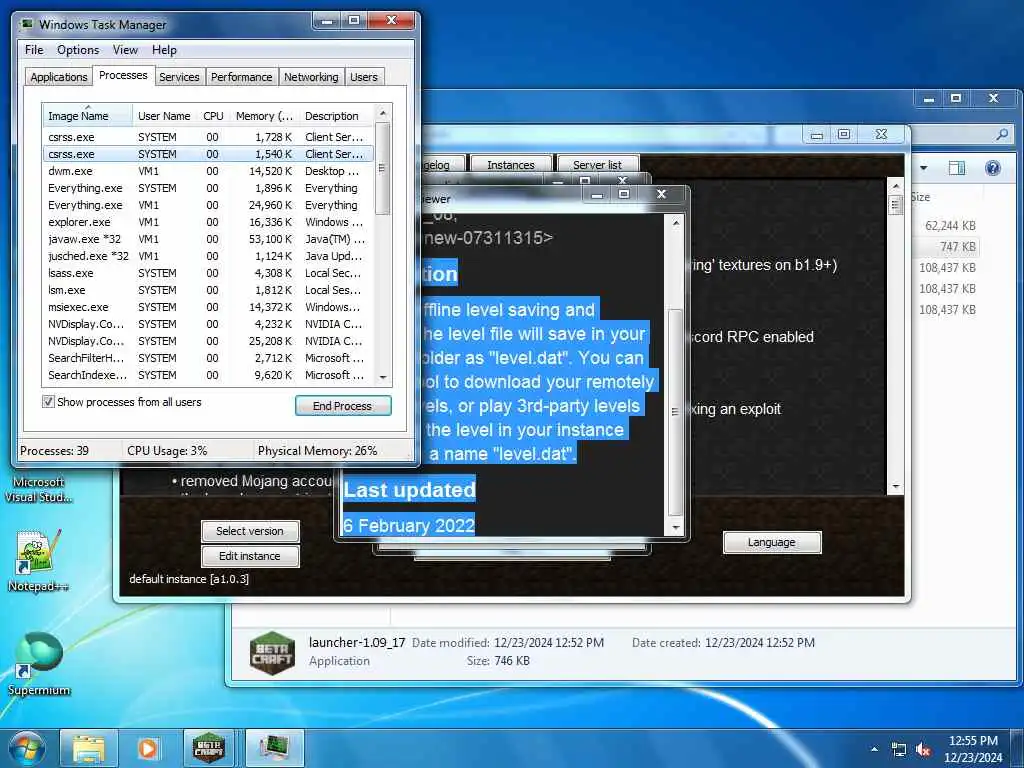Show hidden tray icons arrow

click(x=874, y=750)
